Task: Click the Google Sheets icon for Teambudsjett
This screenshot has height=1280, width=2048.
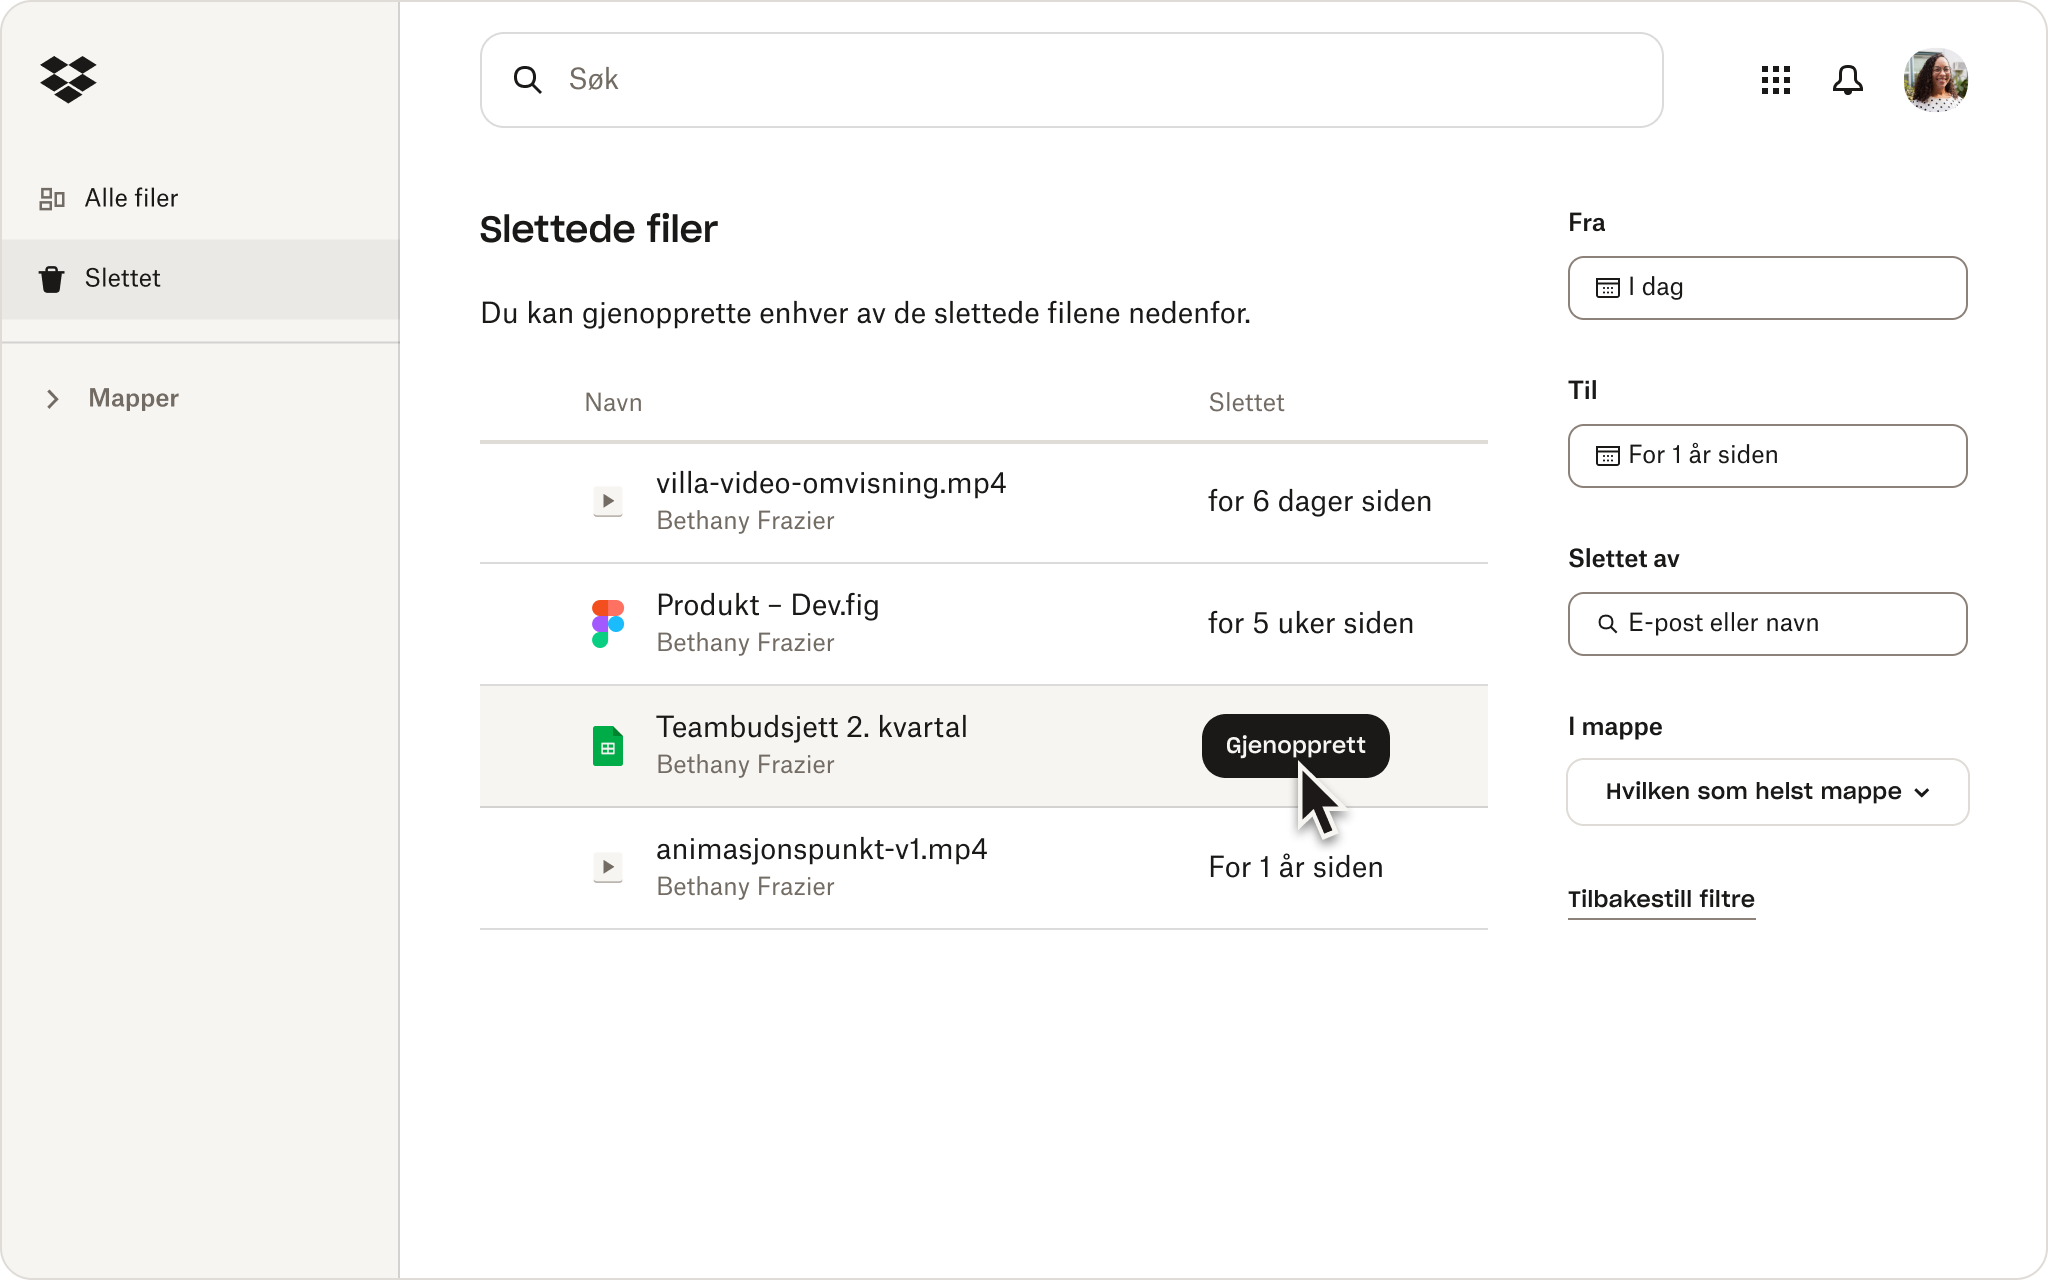Action: [608, 746]
